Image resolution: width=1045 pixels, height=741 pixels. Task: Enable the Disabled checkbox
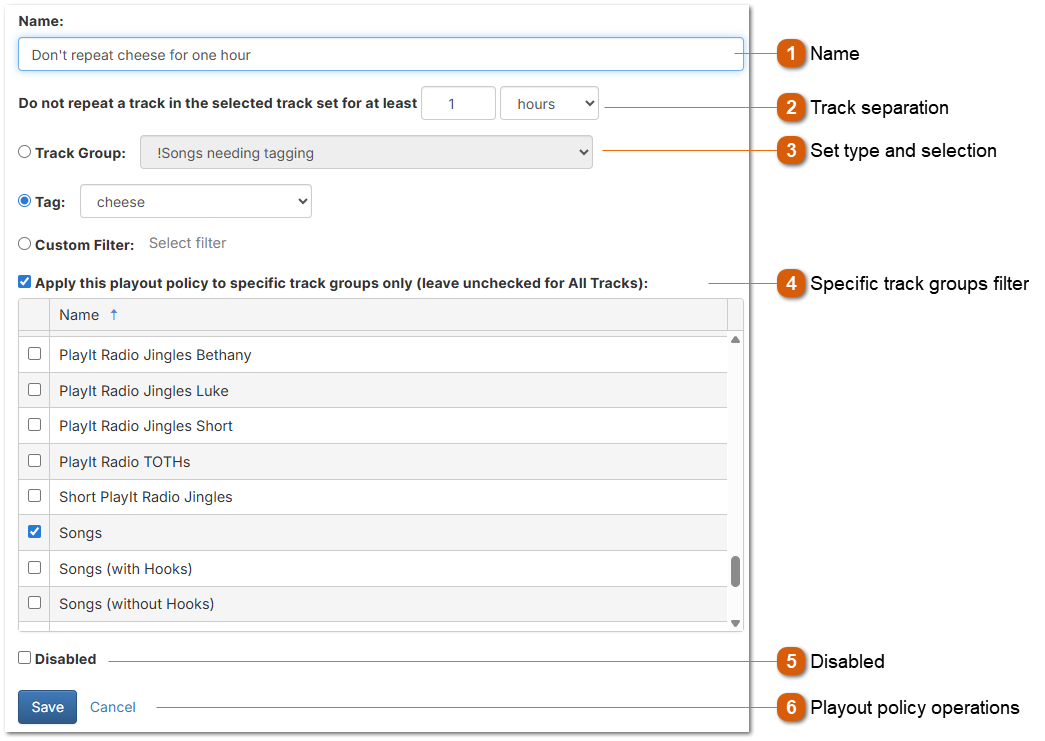(23, 658)
